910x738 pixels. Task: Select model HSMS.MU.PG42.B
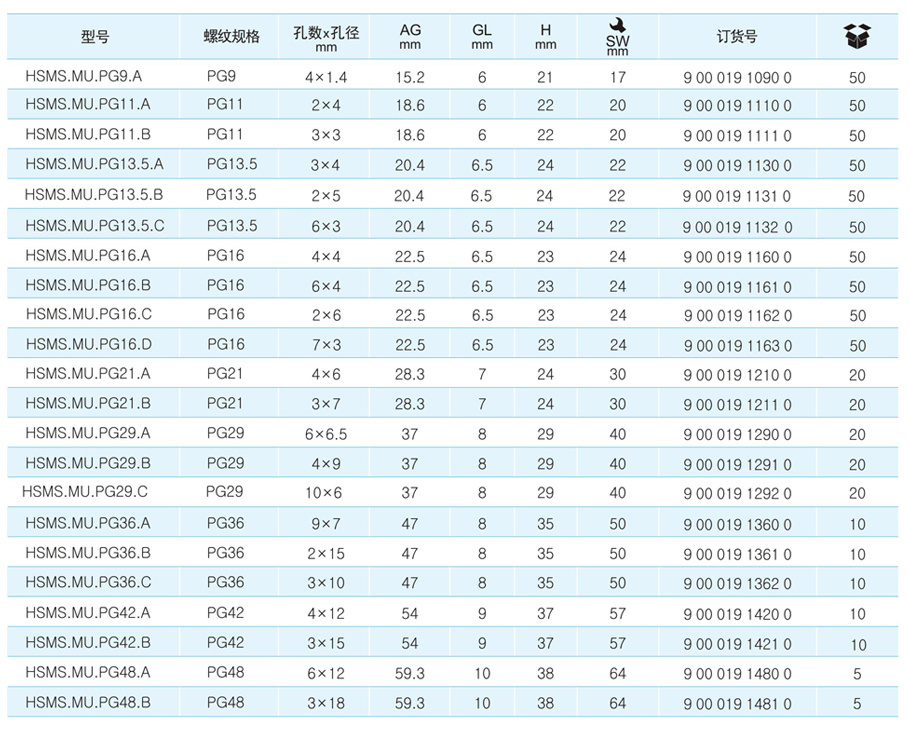(88, 642)
